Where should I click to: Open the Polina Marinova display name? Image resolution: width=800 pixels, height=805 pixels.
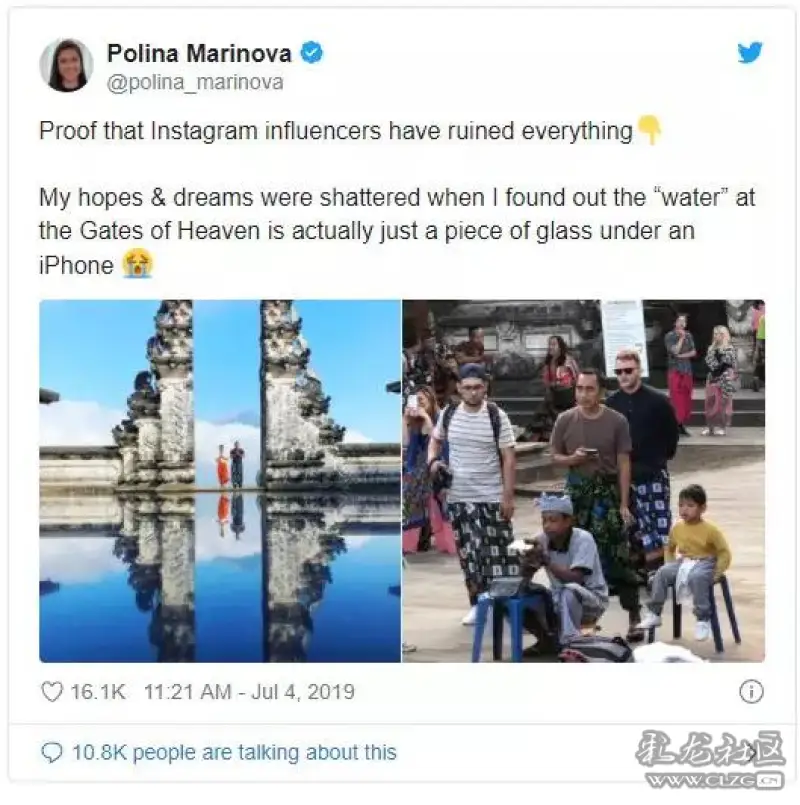(199, 53)
